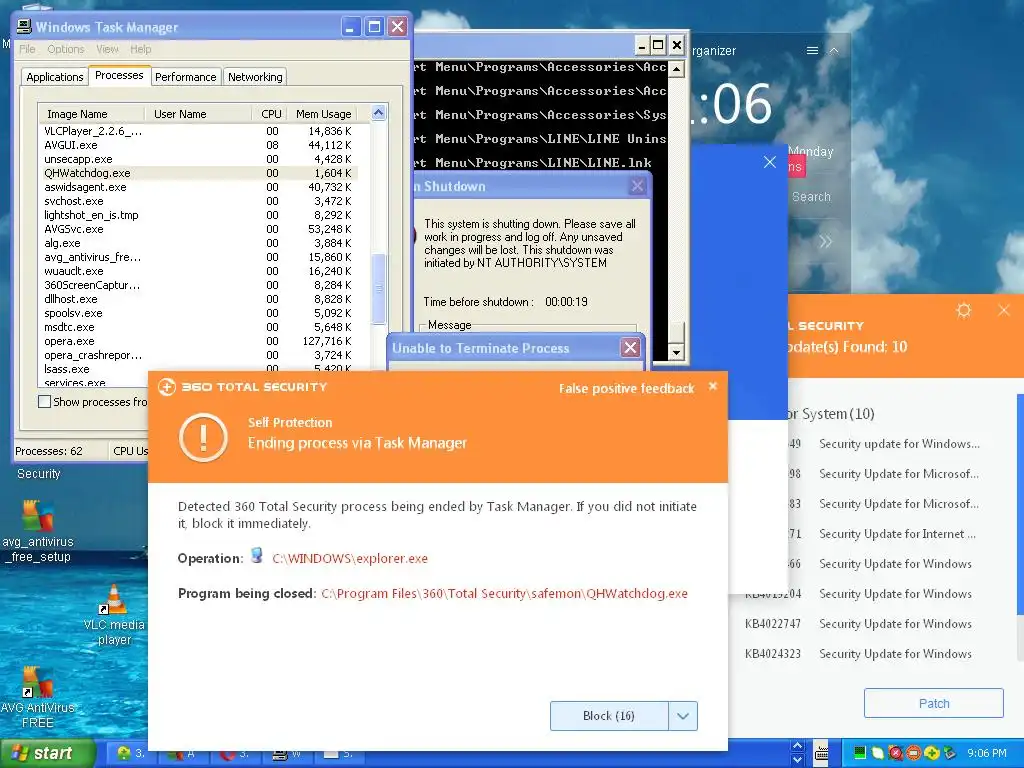
Task: Click the 9:06 PM system clock
Action: pos(987,753)
